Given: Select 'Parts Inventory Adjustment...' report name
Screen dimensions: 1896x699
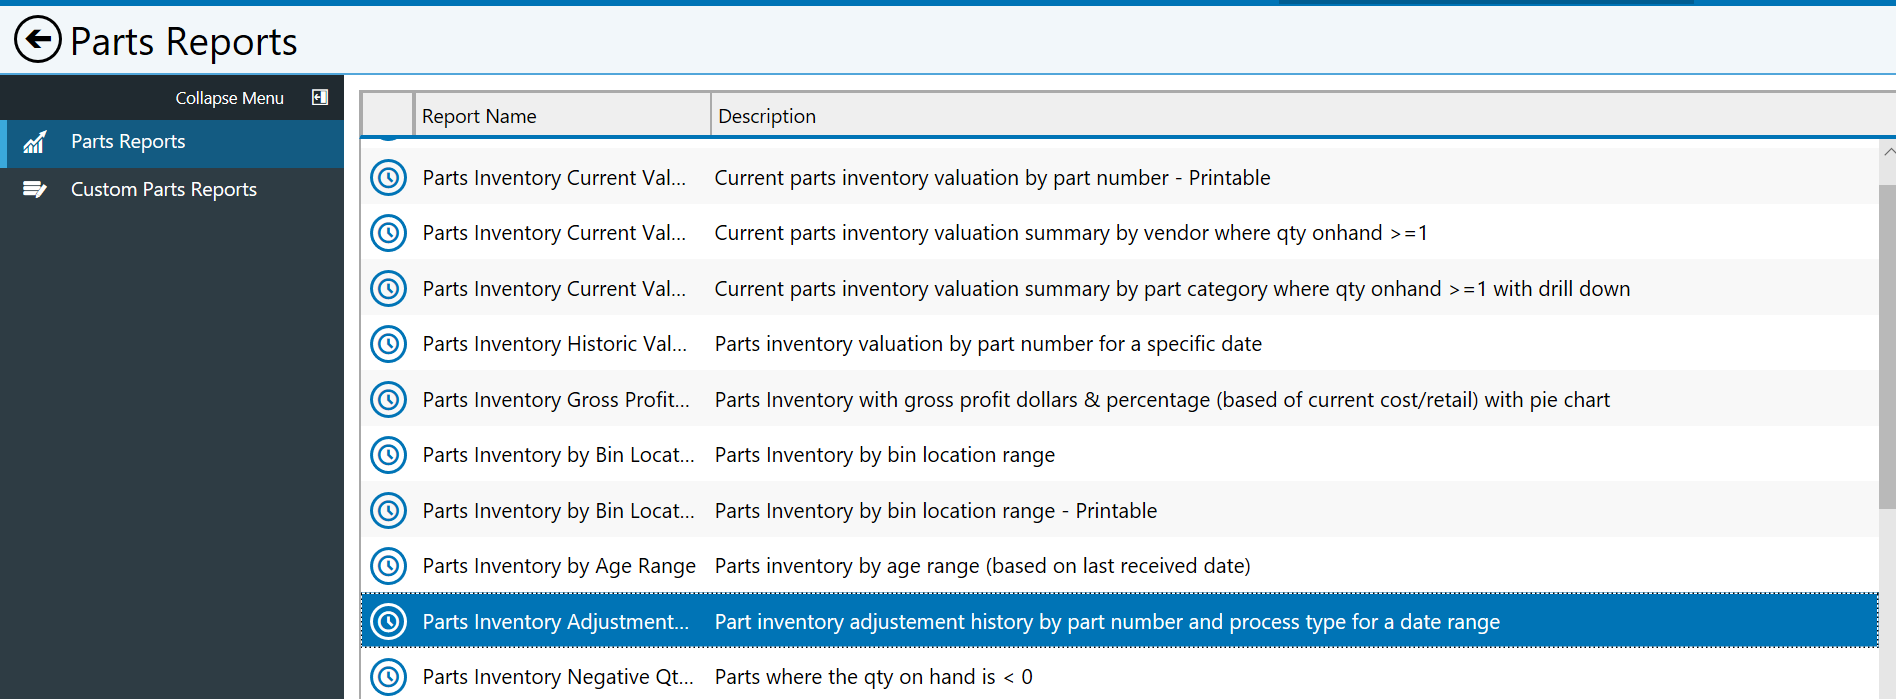Looking at the screenshot, I should click(556, 622).
